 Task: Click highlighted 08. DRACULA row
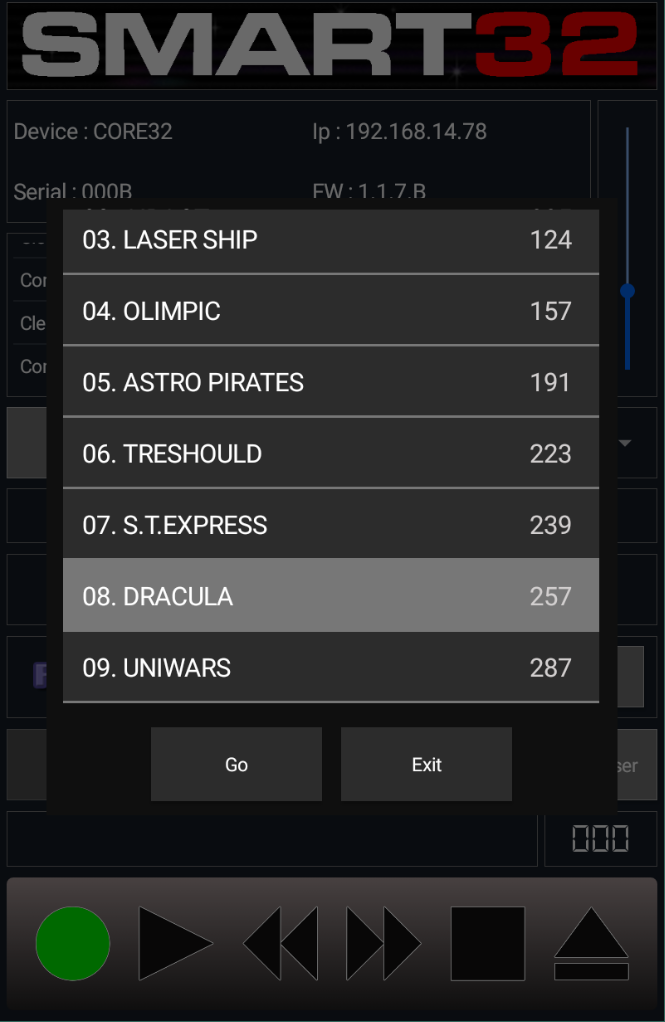[331, 596]
